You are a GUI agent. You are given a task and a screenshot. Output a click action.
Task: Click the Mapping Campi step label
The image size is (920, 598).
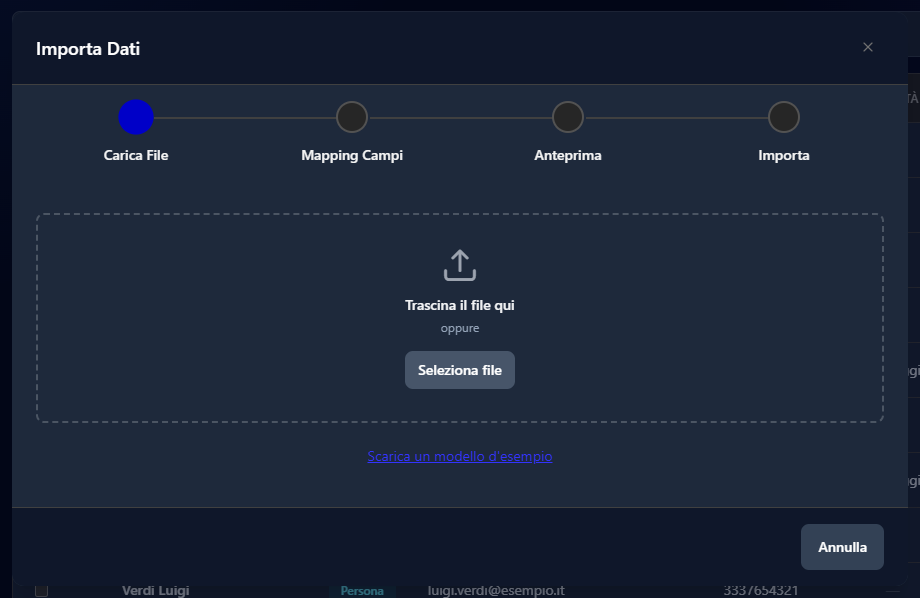click(352, 156)
